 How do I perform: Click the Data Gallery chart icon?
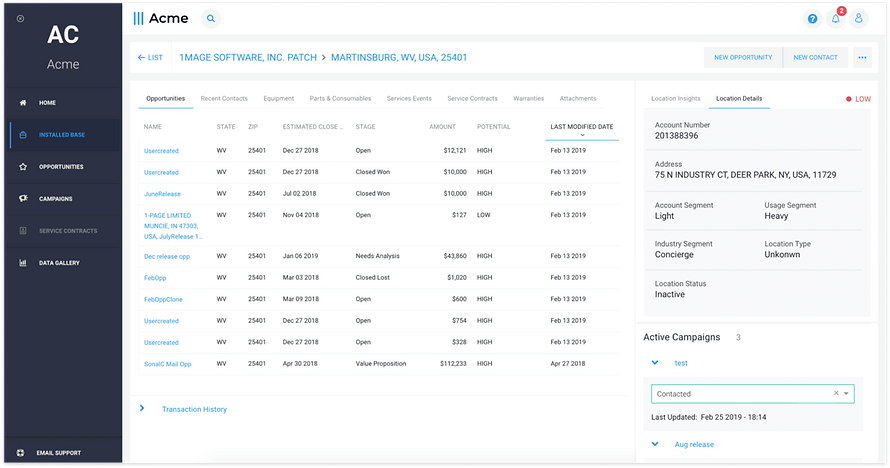[x=23, y=263]
